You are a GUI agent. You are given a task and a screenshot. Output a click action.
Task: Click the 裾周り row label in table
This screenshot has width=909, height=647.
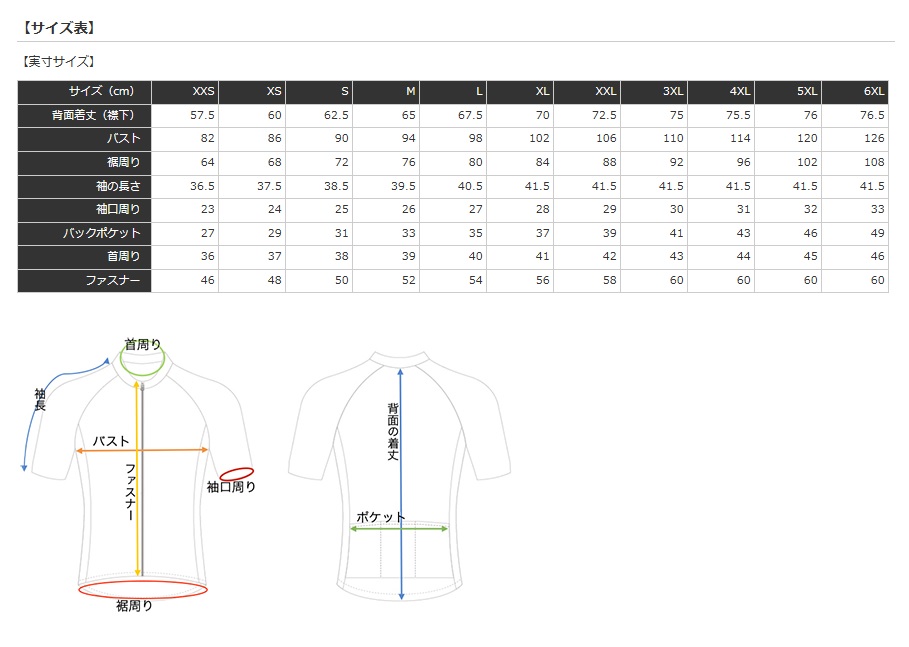85,163
